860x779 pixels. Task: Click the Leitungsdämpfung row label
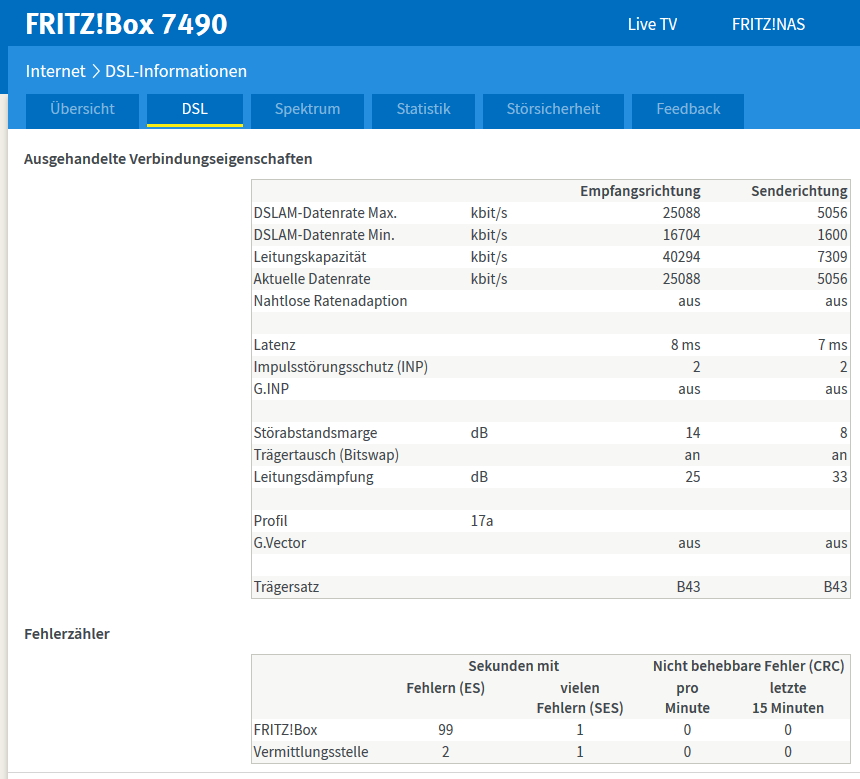(314, 477)
